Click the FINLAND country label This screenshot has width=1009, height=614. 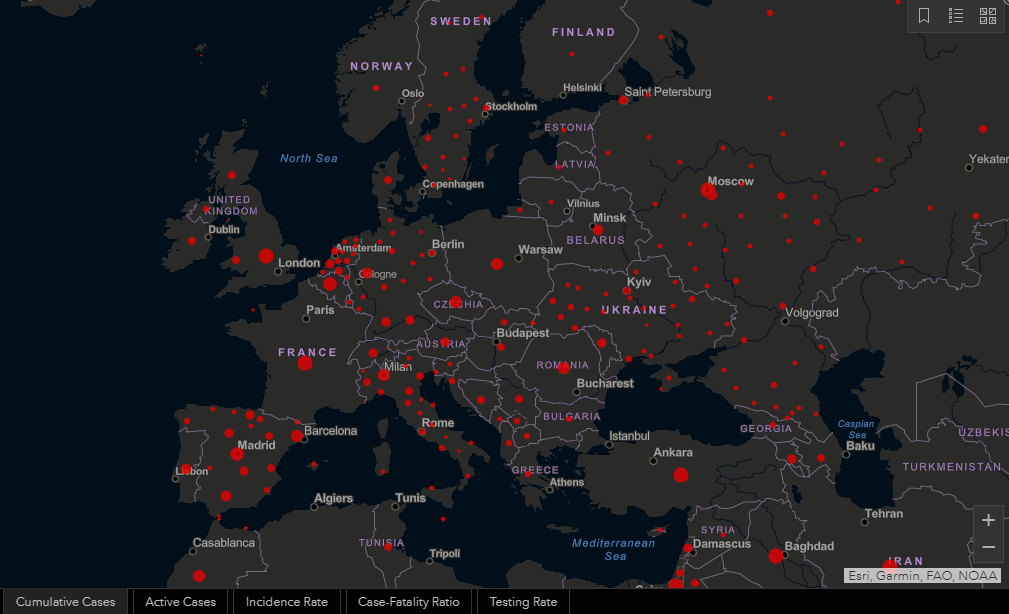coord(584,32)
